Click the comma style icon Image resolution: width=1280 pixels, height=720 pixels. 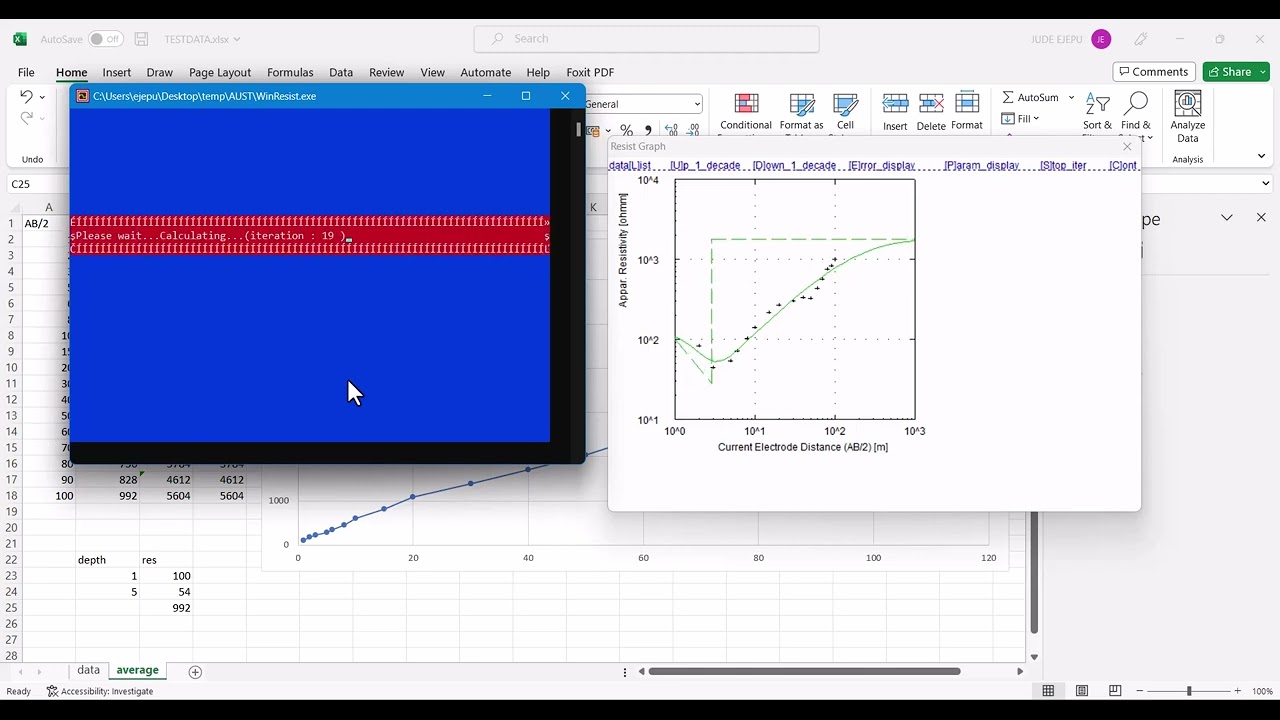point(648,130)
